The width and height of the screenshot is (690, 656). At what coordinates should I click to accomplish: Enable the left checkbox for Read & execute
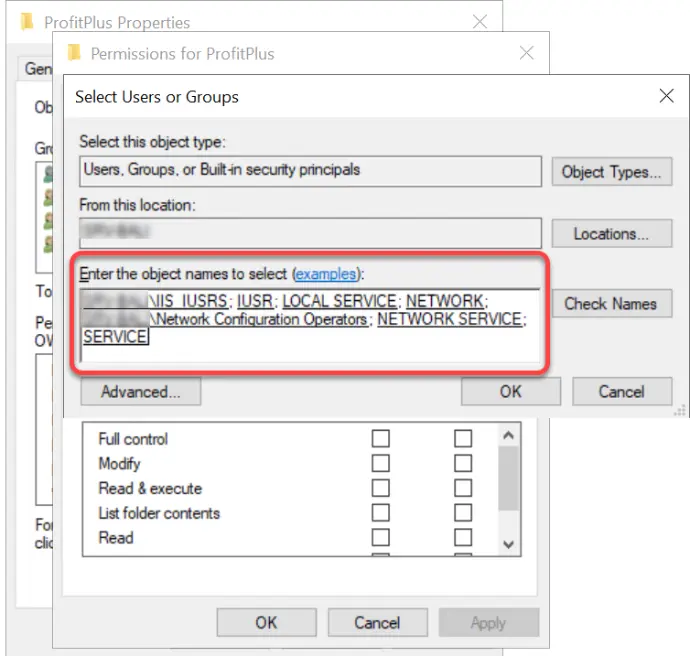tap(381, 489)
